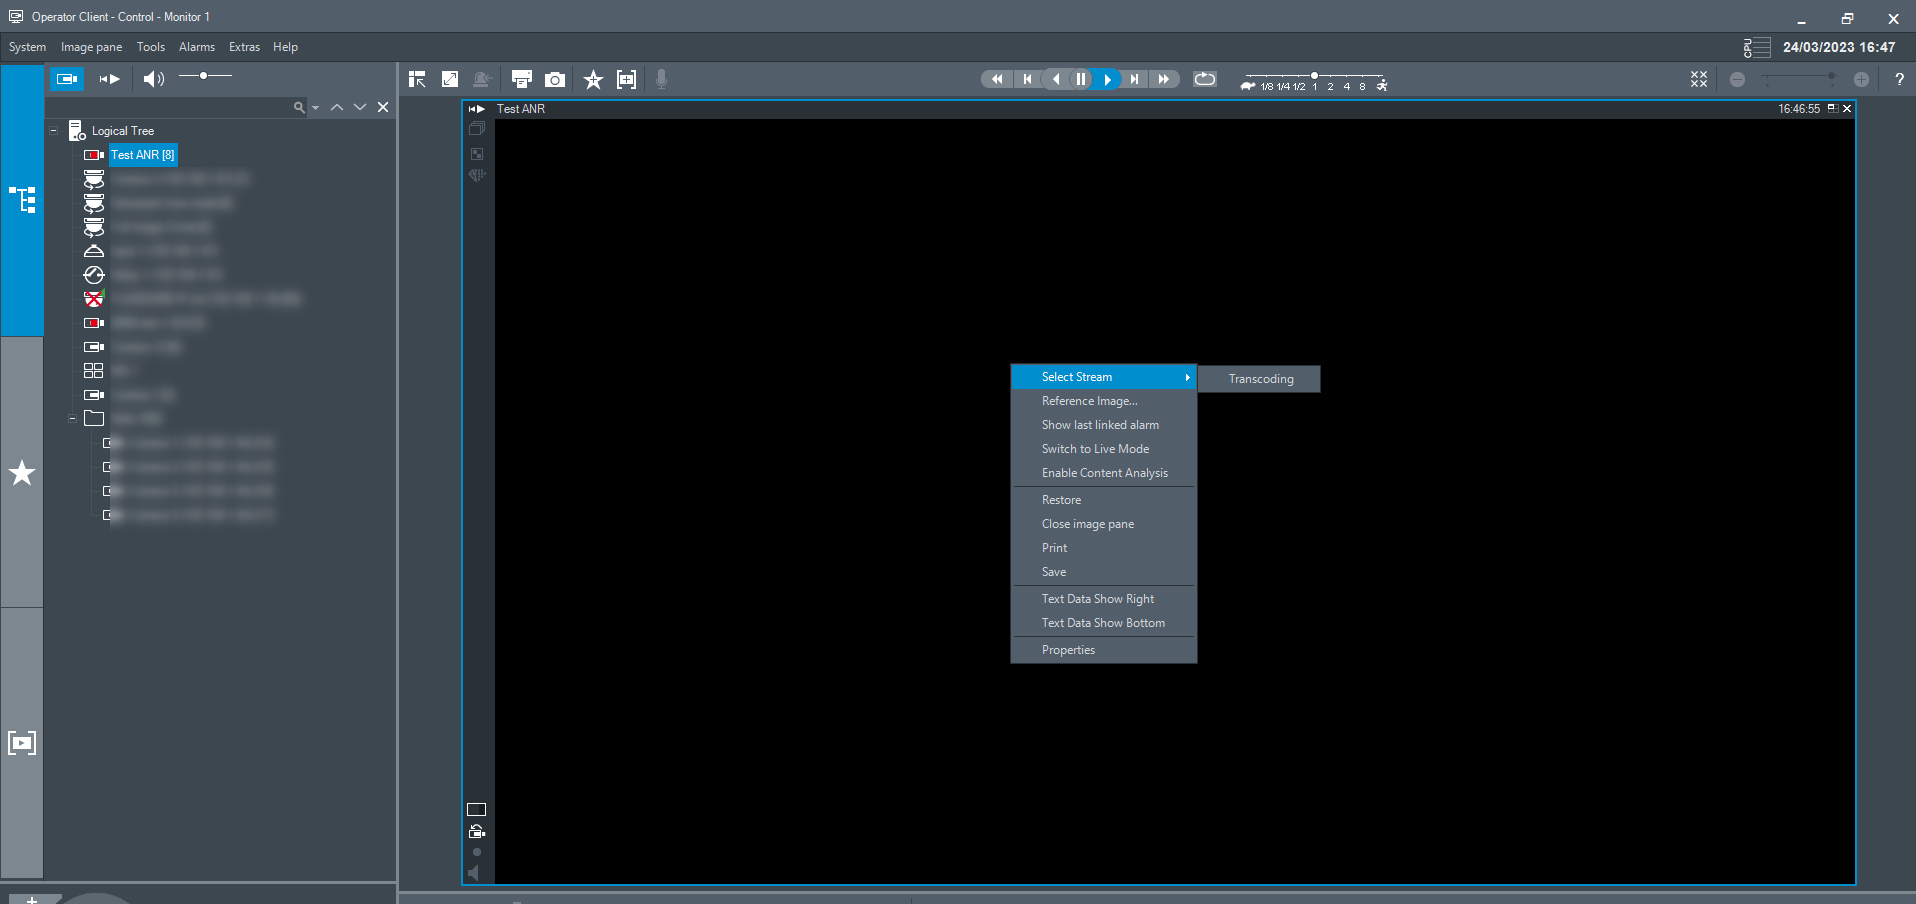
Task: Collapse the folder node in the tree
Action: pos(72,419)
